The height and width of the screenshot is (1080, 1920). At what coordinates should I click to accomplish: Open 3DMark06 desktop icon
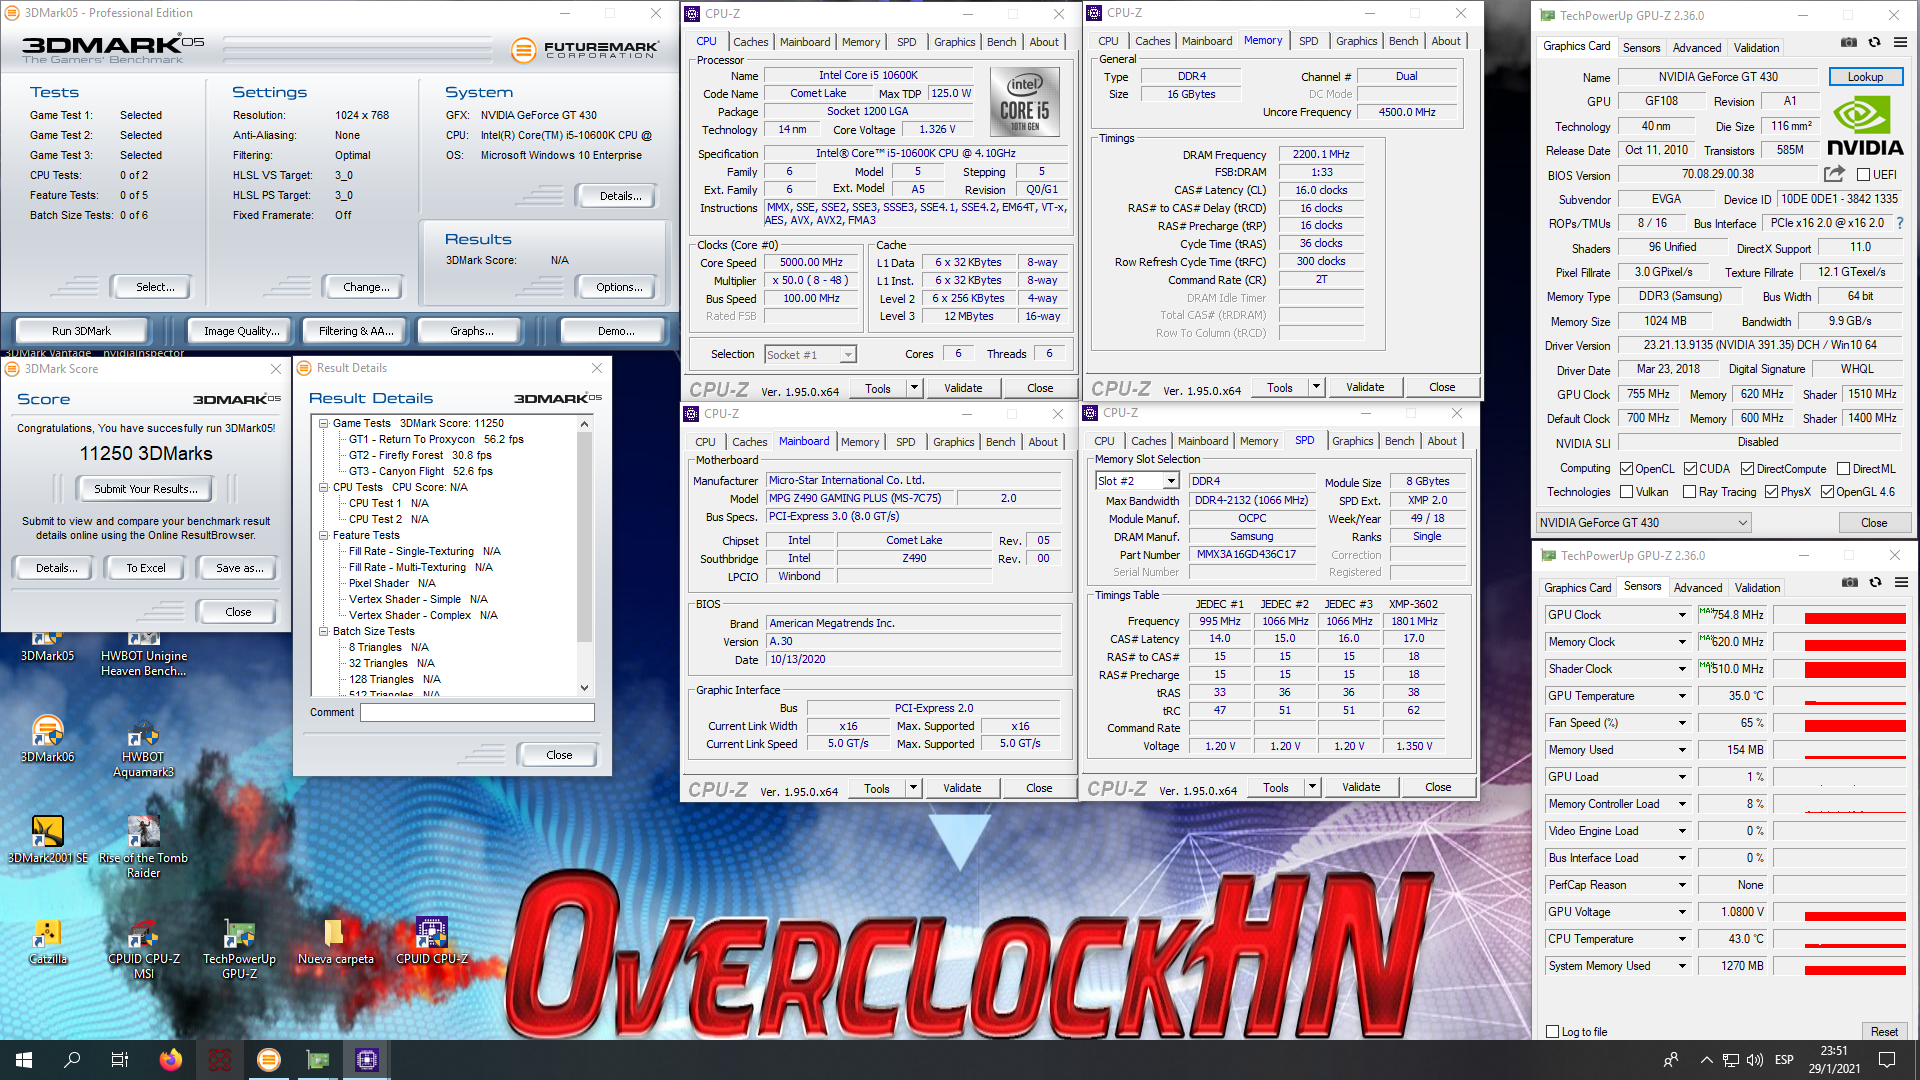point(47,740)
